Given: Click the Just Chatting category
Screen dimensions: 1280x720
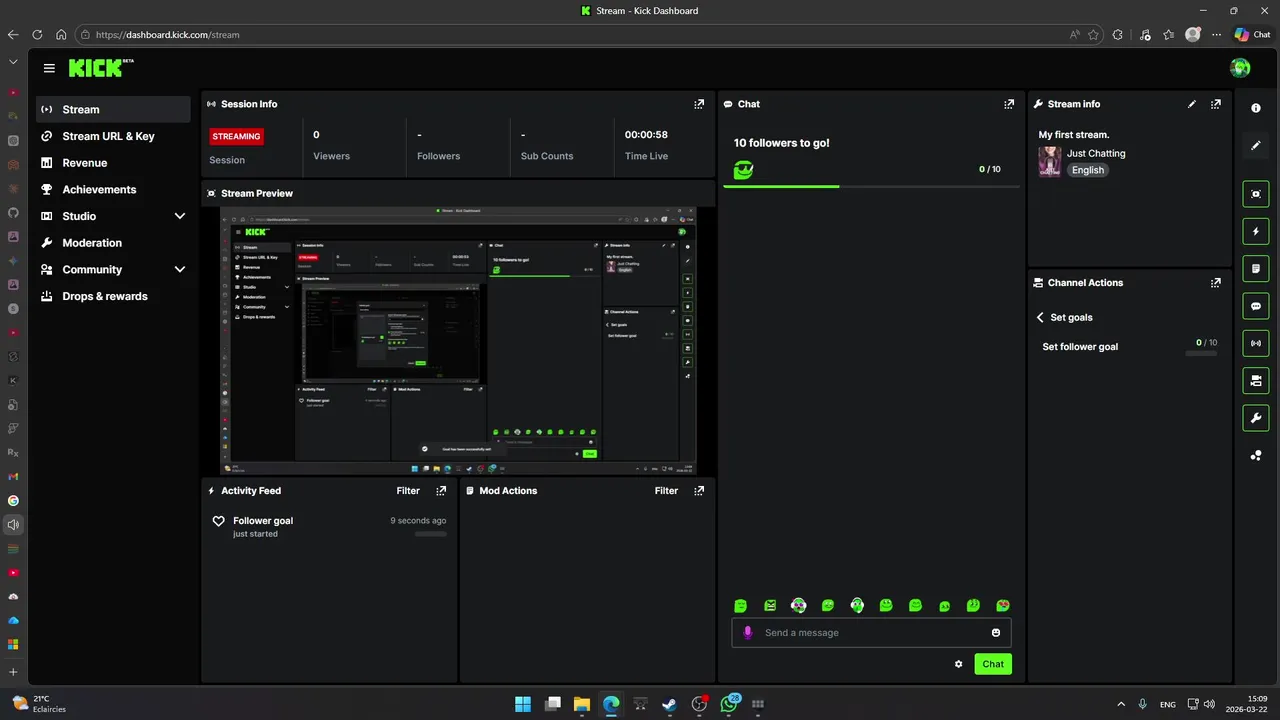Looking at the screenshot, I should pos(1096,154).
